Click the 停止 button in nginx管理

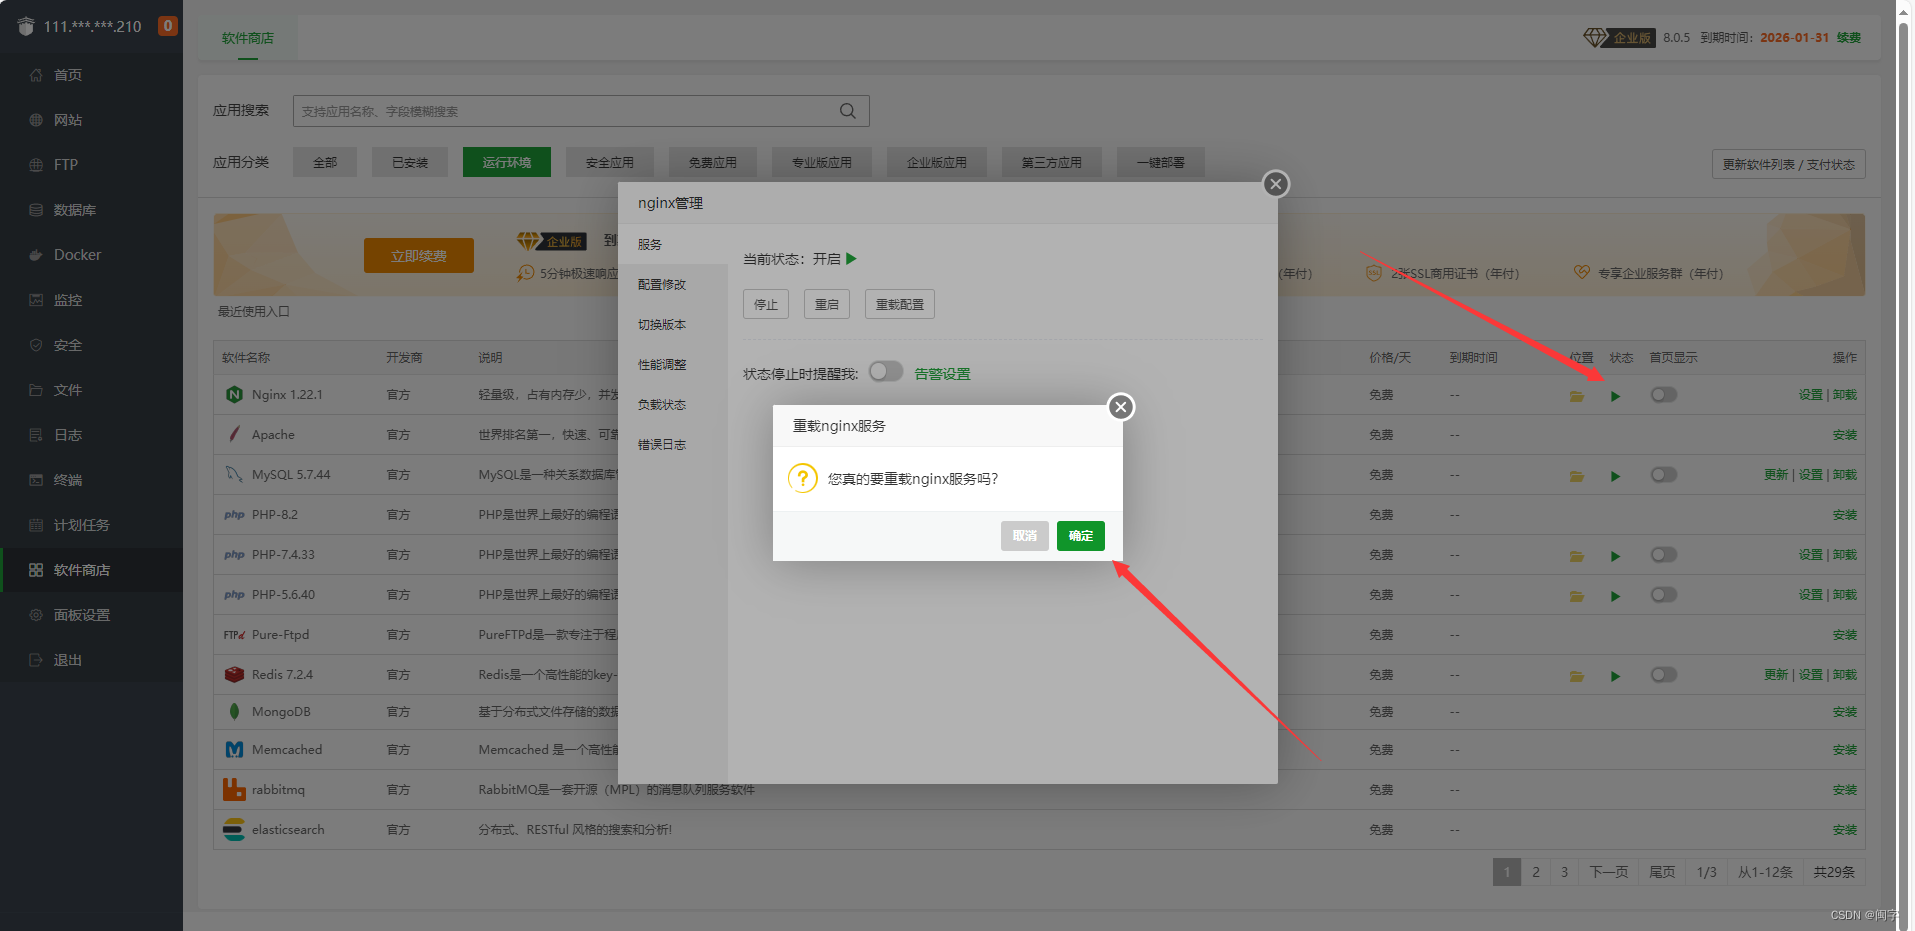click(x=766, y=304)
